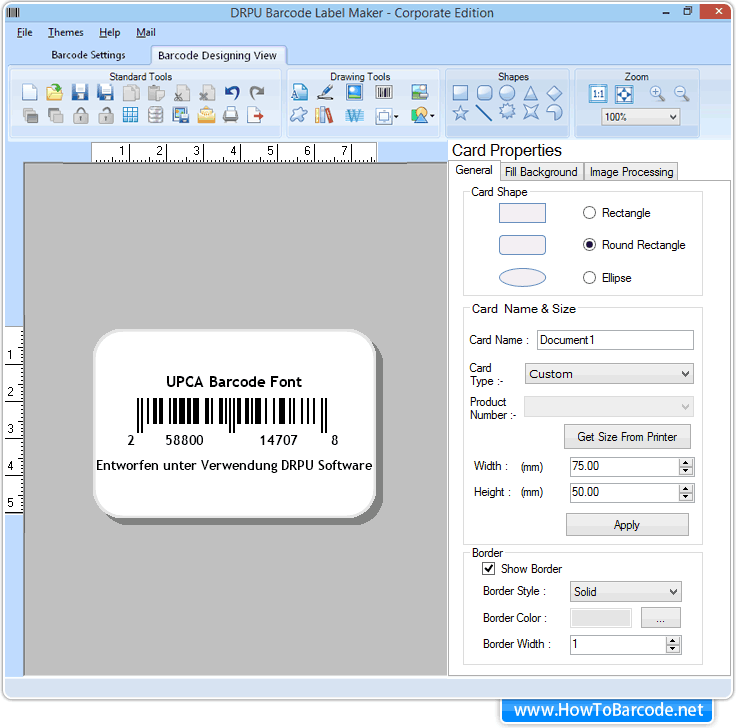This screenshot has height=728, width=736.
Task: Choose the Ellipse card shape option
Action: (589, 278)
